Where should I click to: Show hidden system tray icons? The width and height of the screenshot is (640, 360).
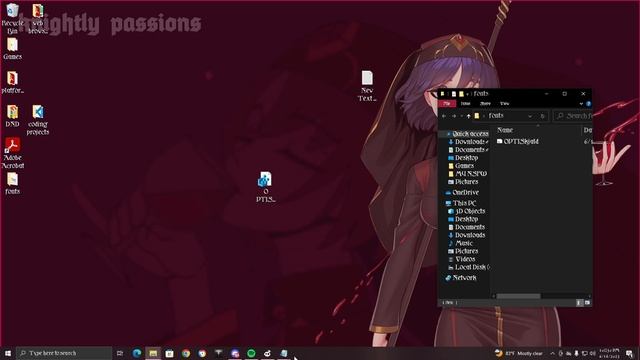(x=552, y=353)
